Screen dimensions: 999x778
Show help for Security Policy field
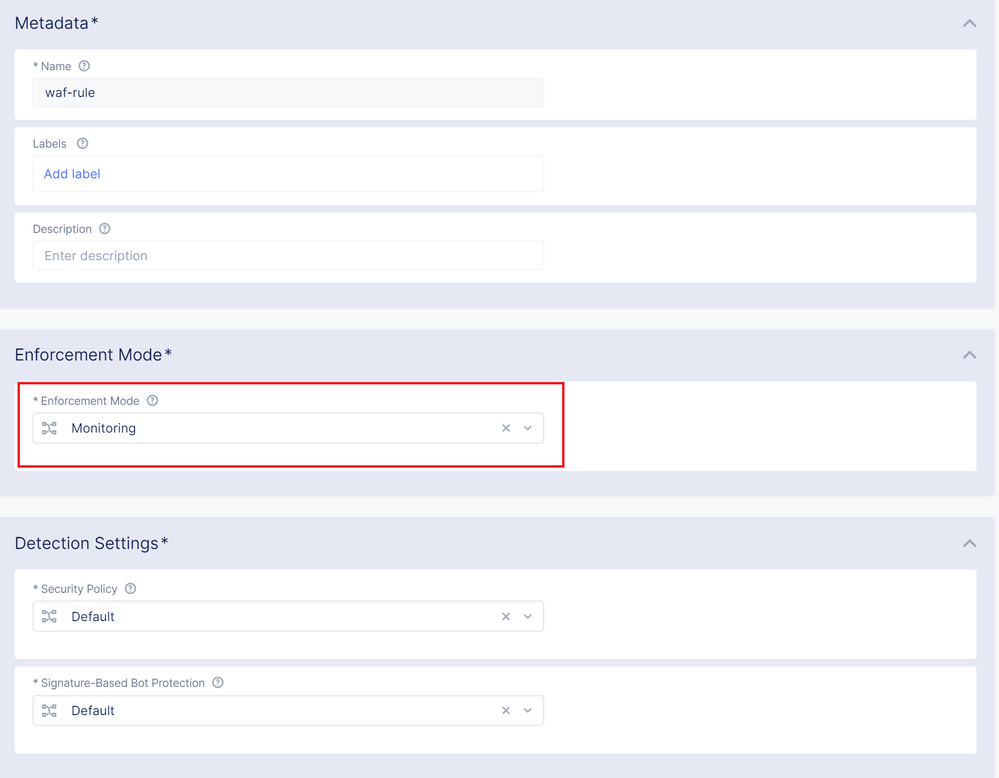coord(131,589)
